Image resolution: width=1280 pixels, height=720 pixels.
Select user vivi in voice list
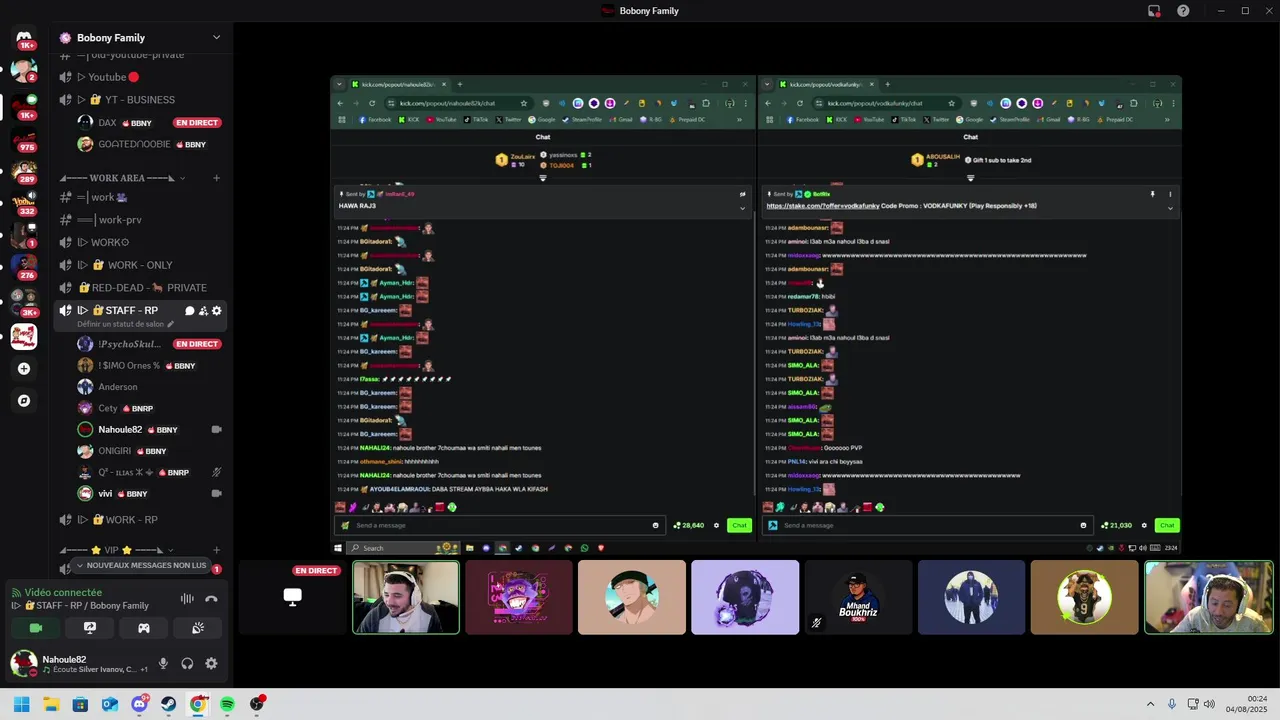pyautogui.click(x=150, y=494)
